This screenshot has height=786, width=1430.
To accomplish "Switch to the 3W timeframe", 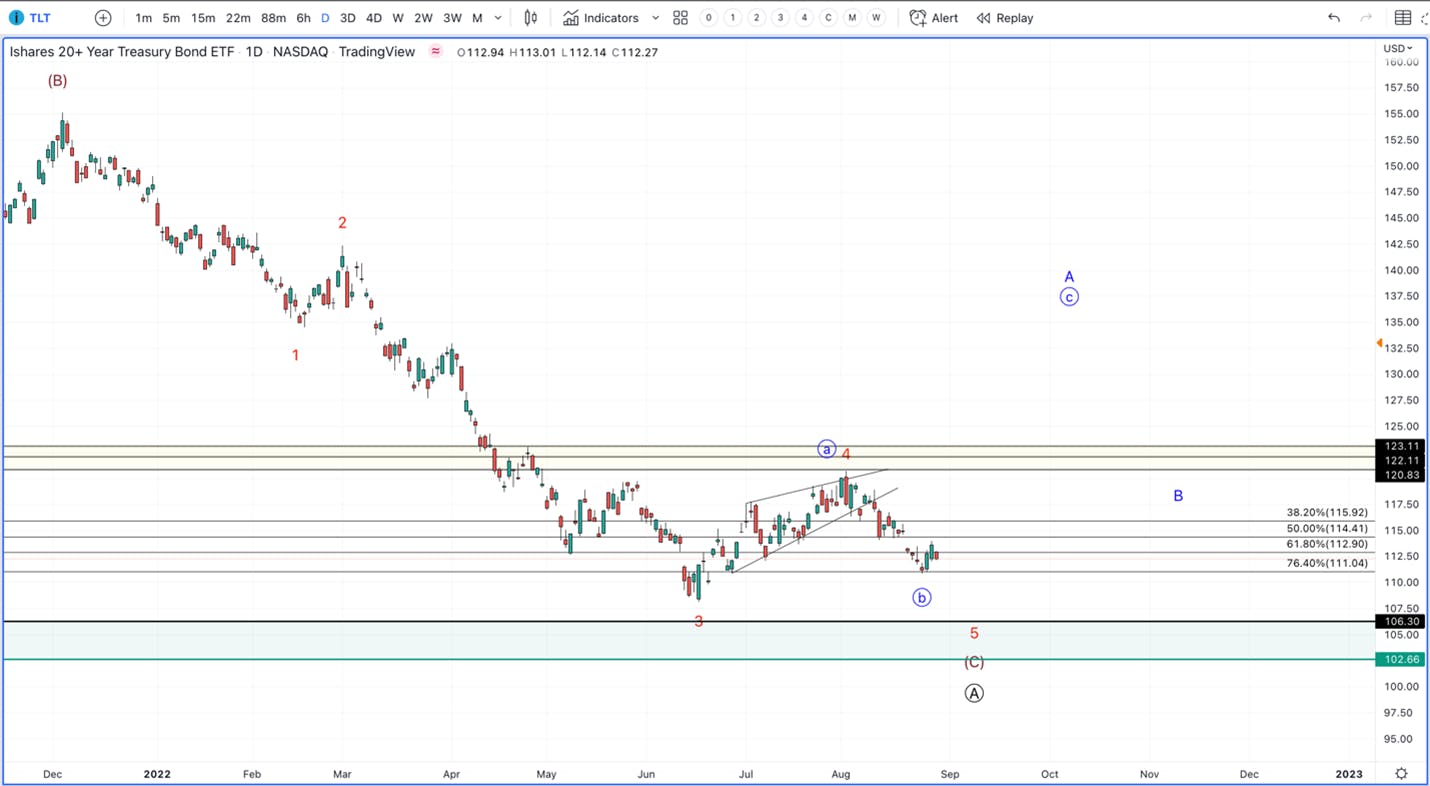I will pyautogui.click(x=452, y=18).
